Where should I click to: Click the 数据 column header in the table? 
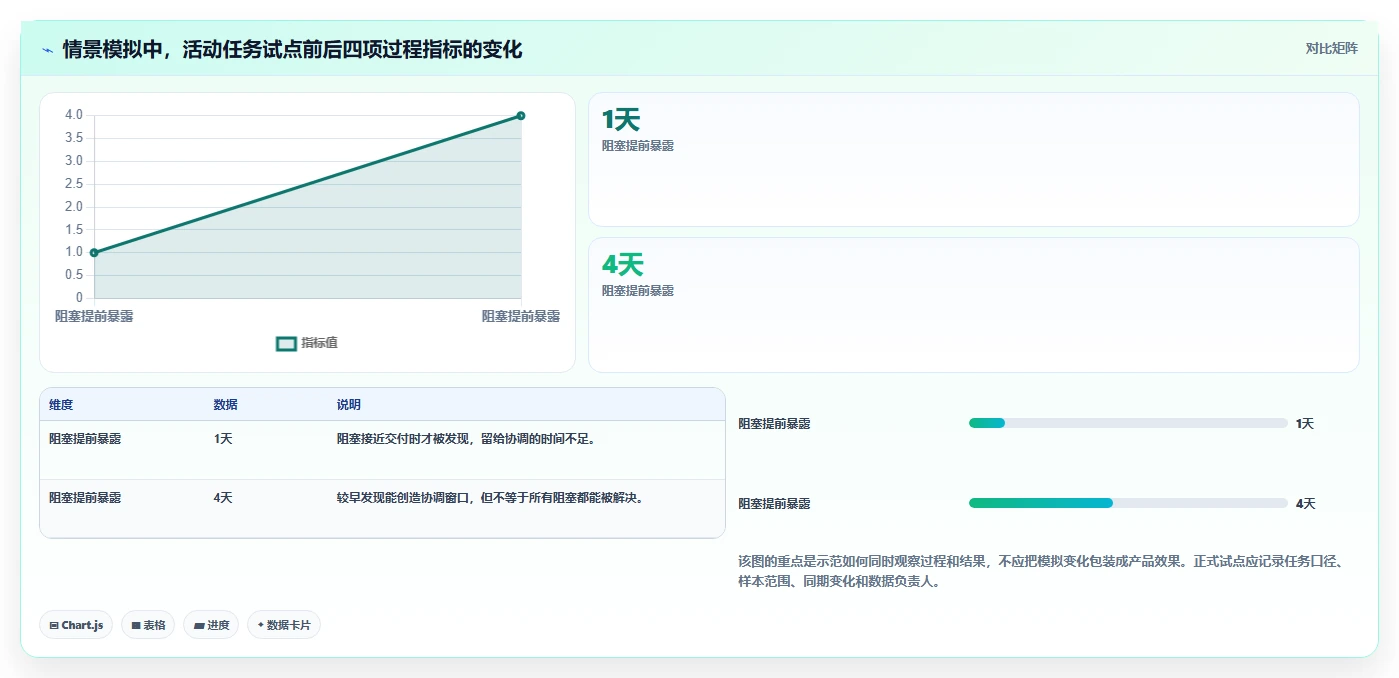pyautogui.click(x=225, y=405)
